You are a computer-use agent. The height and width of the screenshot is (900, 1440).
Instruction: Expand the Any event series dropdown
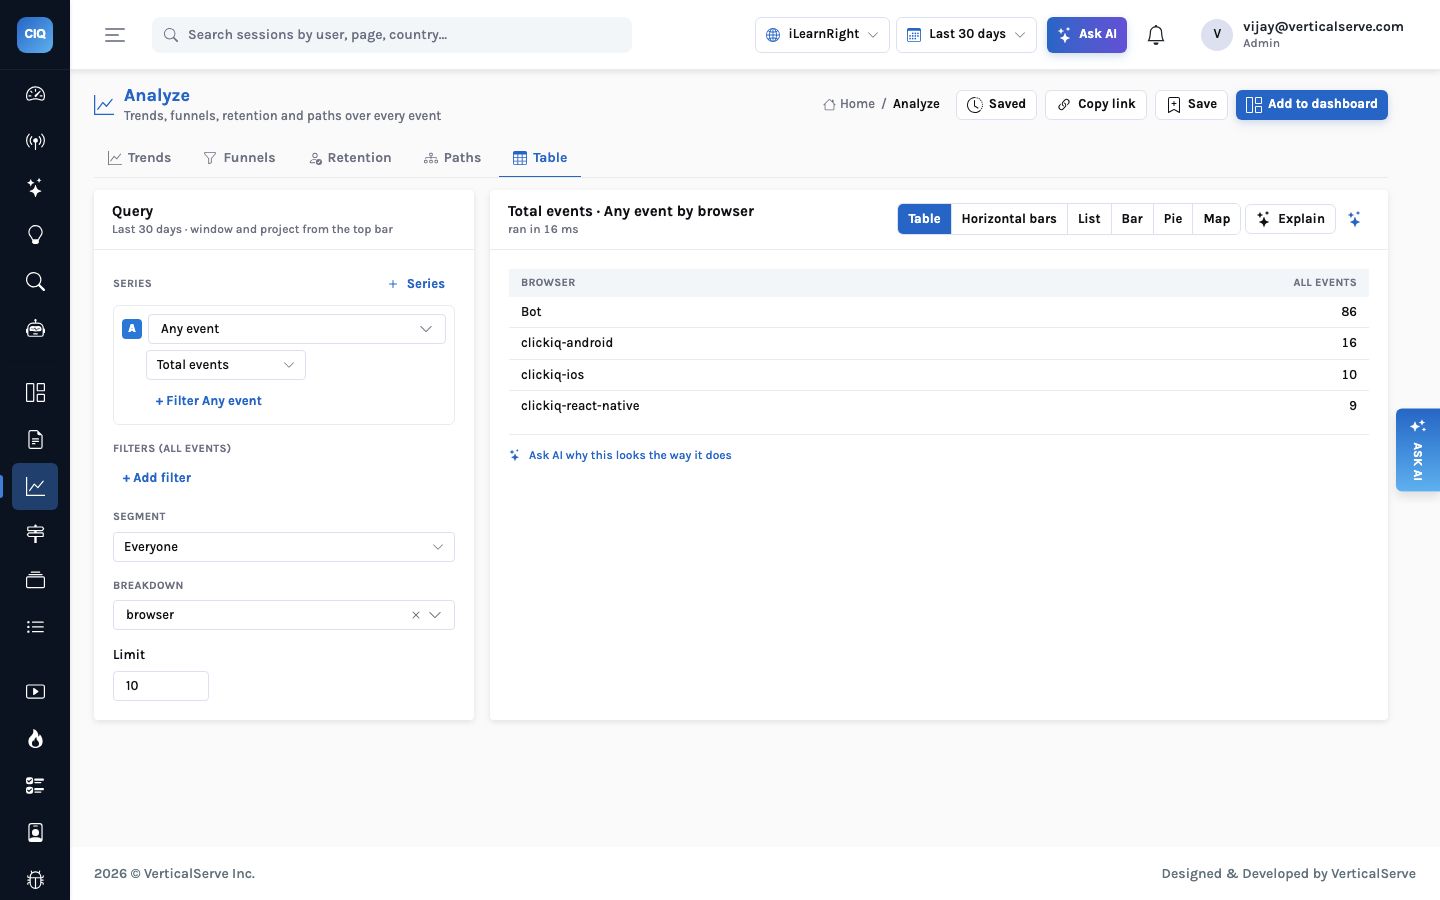(x=297, y=329)
